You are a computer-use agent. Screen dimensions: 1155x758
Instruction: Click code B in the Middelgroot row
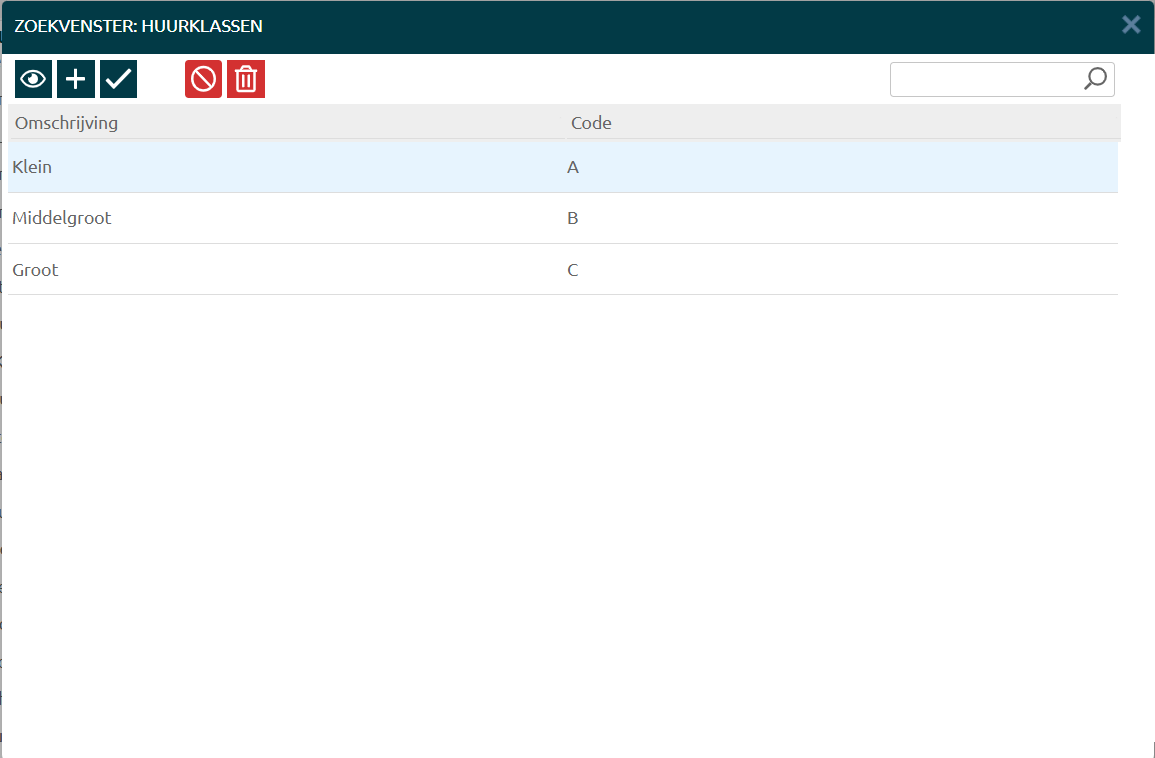click(573, 218)
